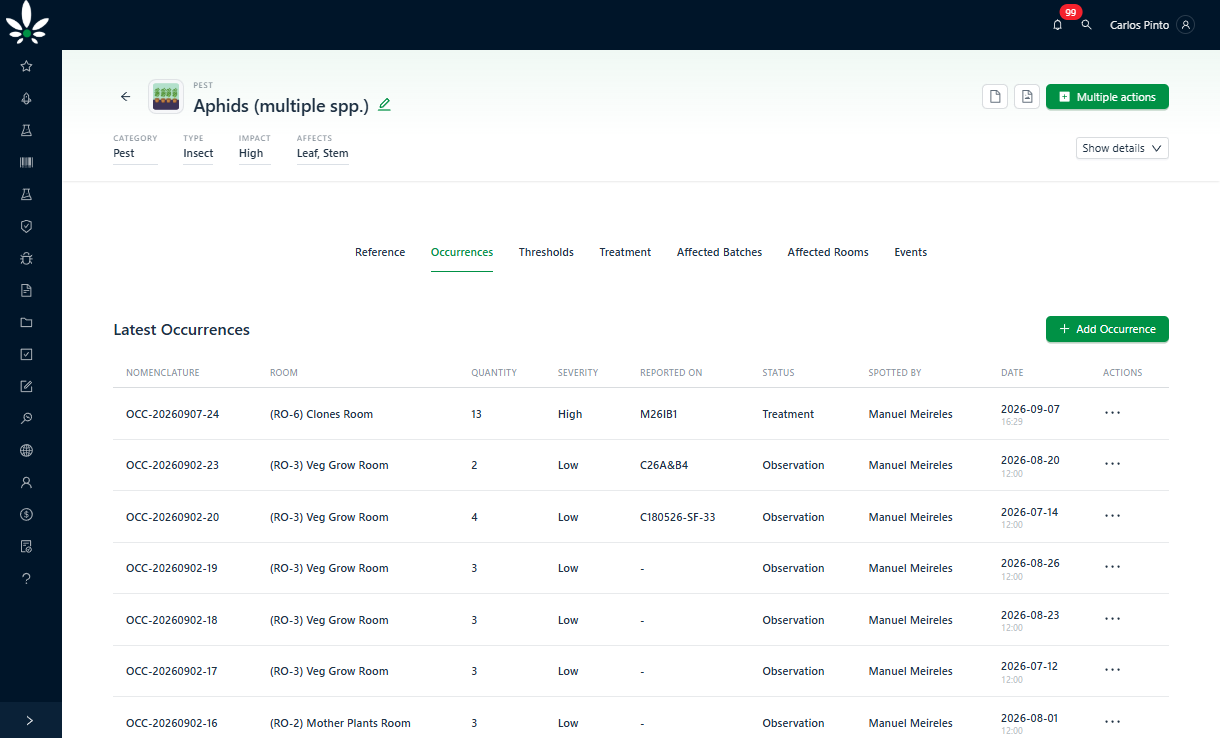This screenshot has width=1220, height=738.
Task: Click the search magnifier in the top bar
Action: (1086, 25)
